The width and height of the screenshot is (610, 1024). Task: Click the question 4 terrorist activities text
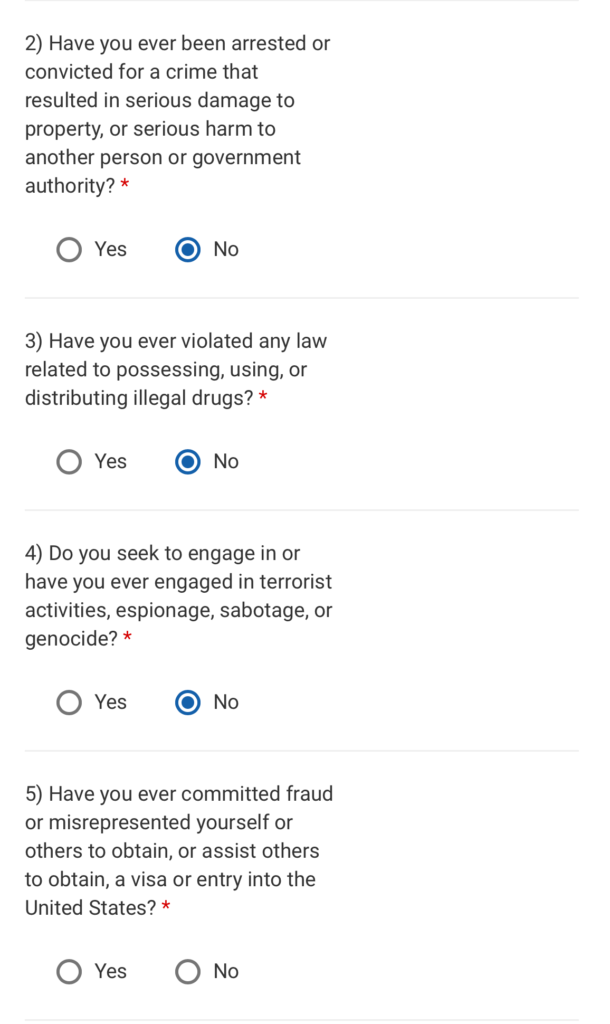(175, 596)
